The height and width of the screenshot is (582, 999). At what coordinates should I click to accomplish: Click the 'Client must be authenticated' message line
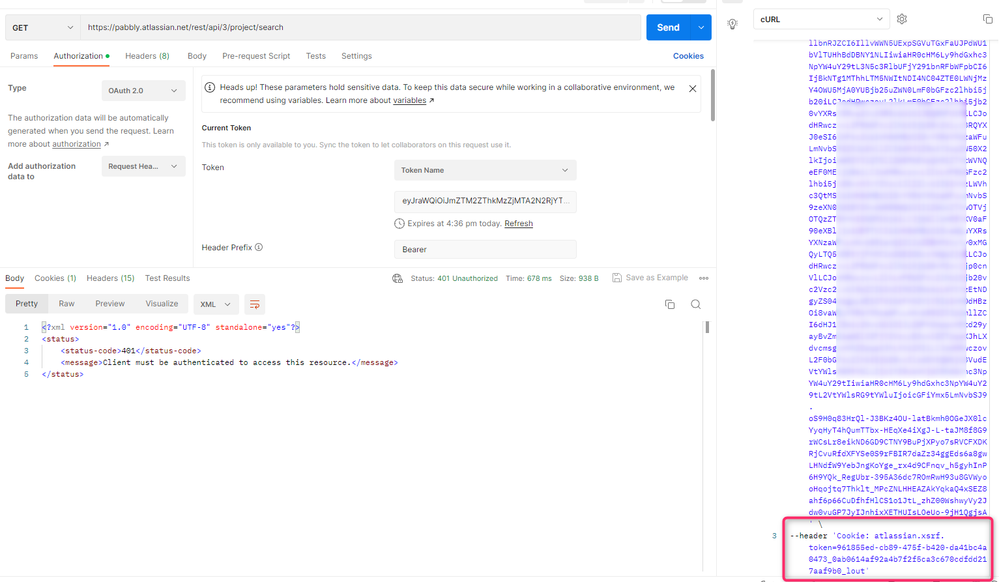[229, 363]
